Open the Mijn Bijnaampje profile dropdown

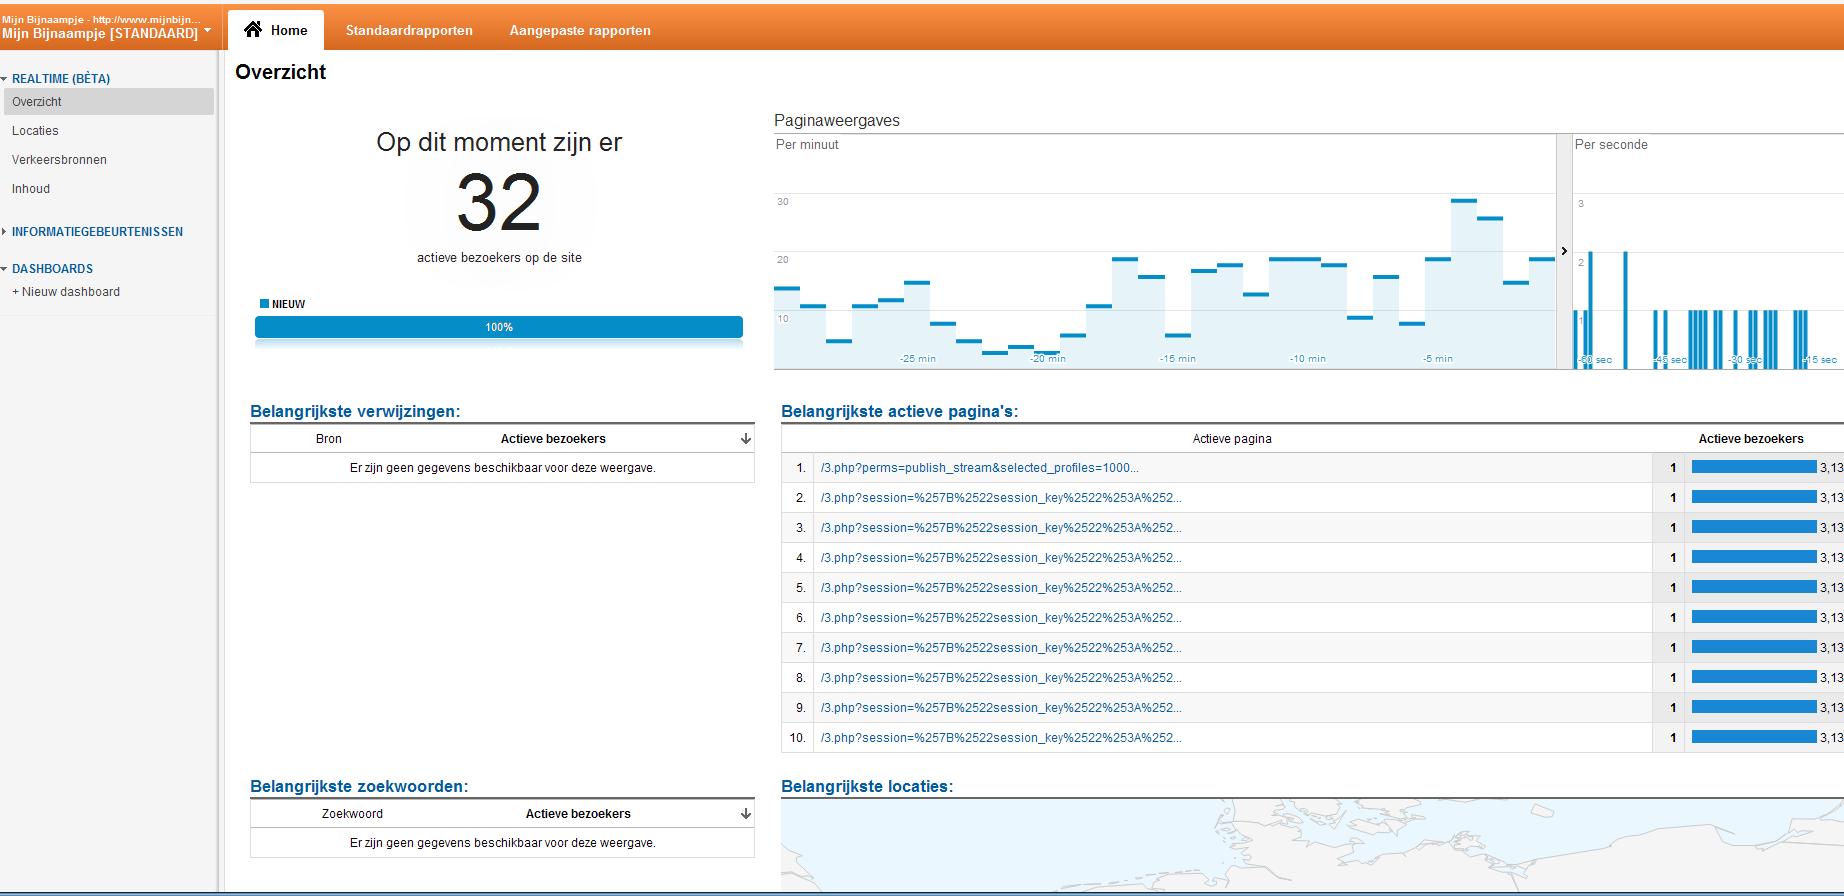[x=207, y=30]
